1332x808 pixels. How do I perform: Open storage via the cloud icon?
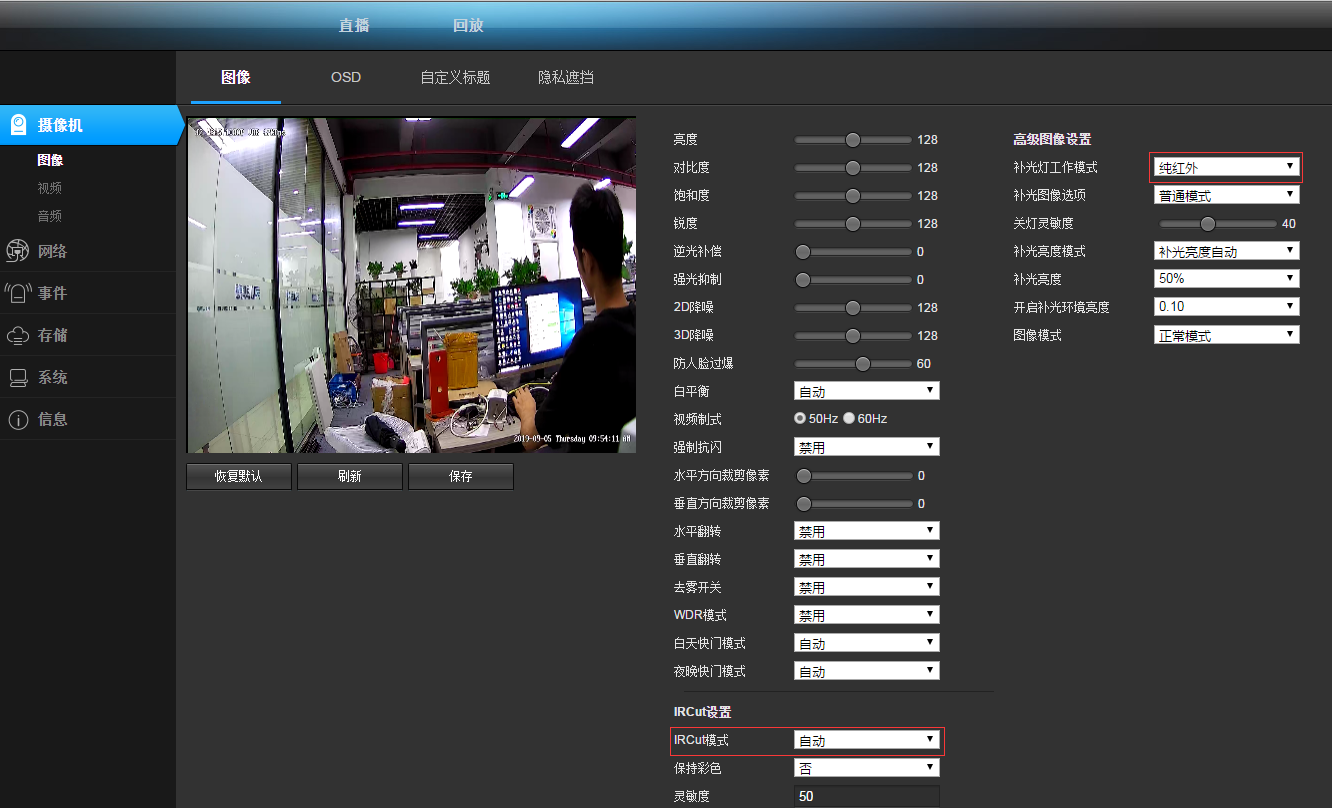(17, 335)
